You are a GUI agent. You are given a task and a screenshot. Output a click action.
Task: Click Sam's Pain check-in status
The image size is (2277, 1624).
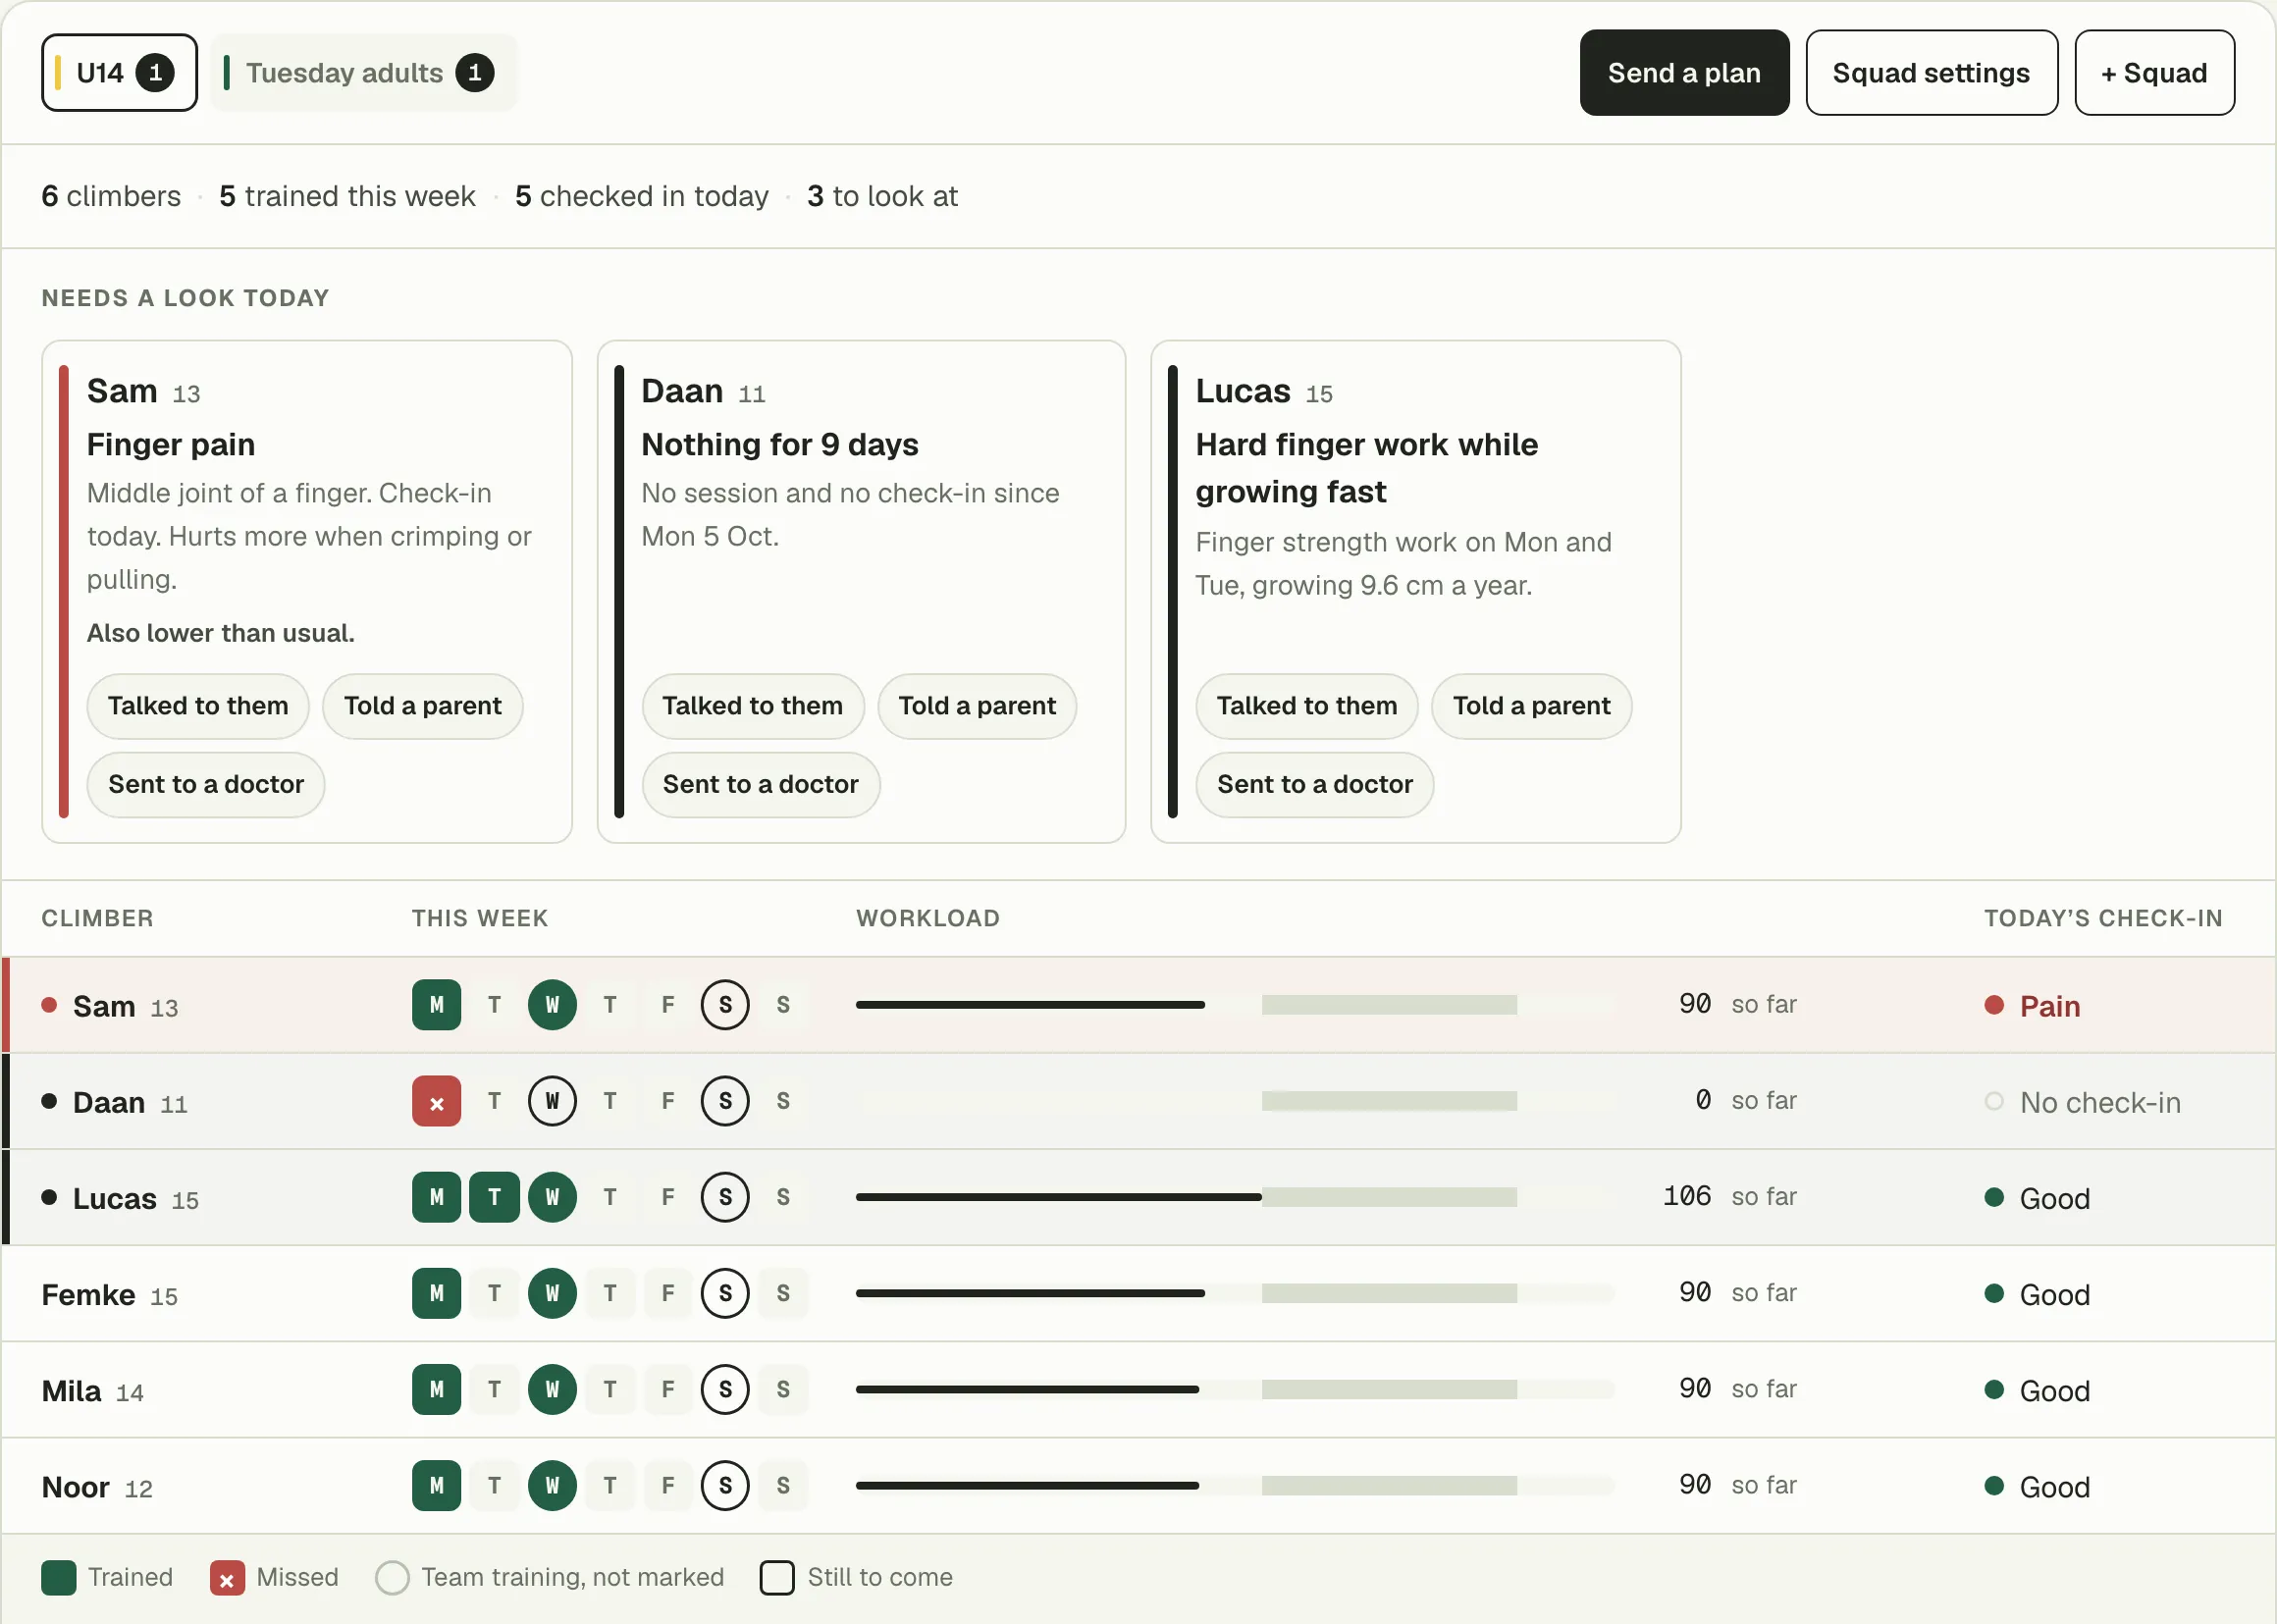coord(2032,1006)
